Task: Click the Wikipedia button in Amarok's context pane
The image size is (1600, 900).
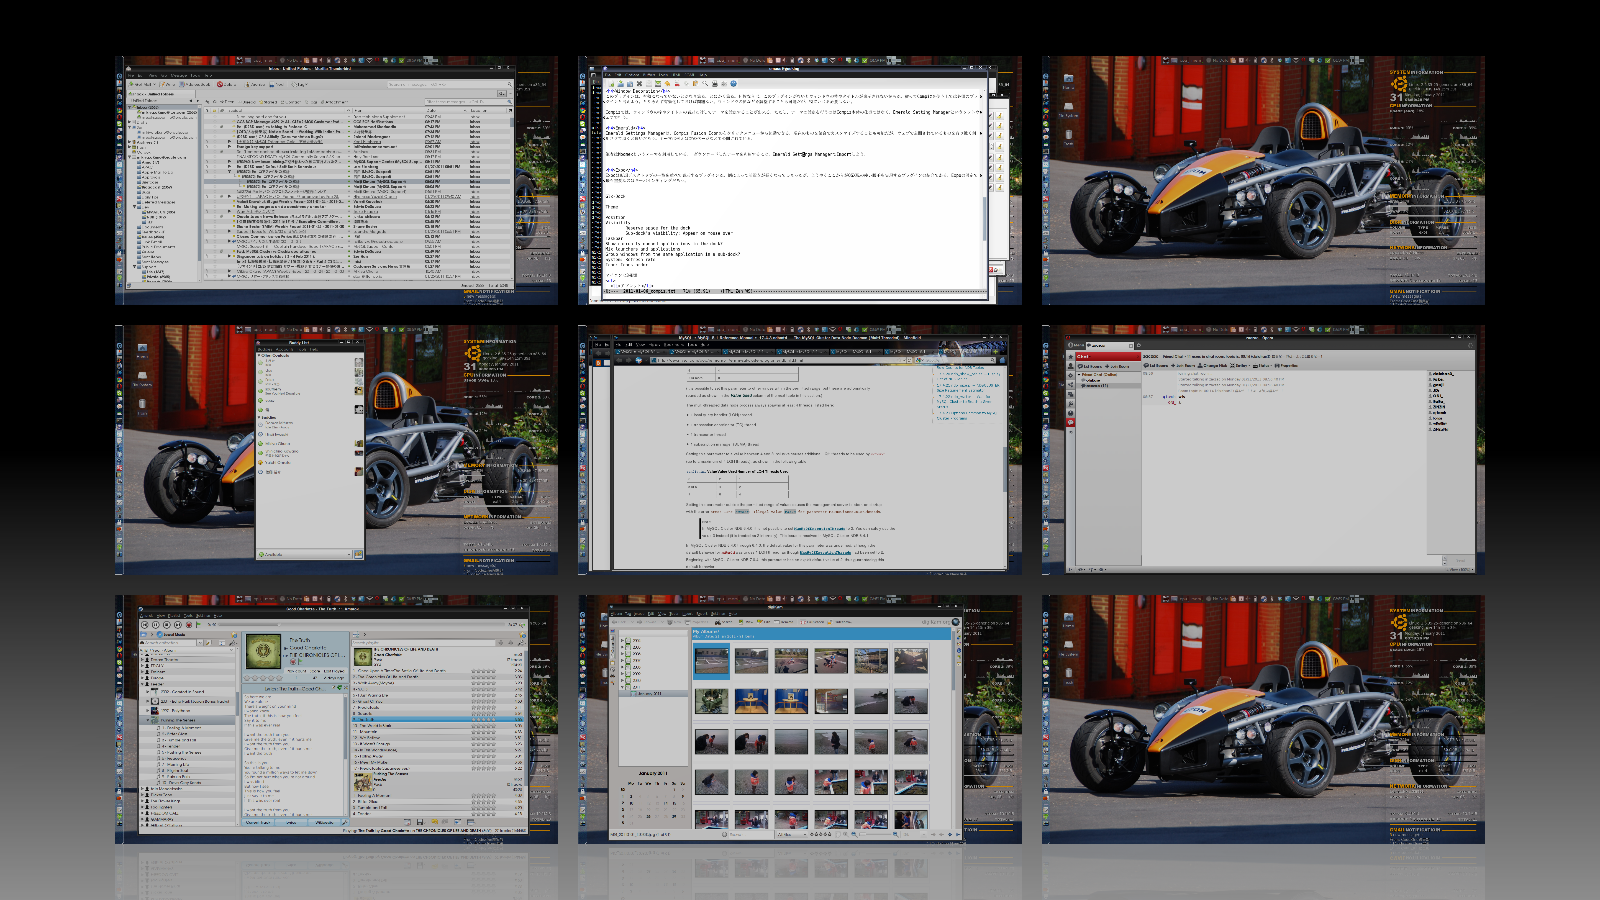Action: [x=324, y=822]
